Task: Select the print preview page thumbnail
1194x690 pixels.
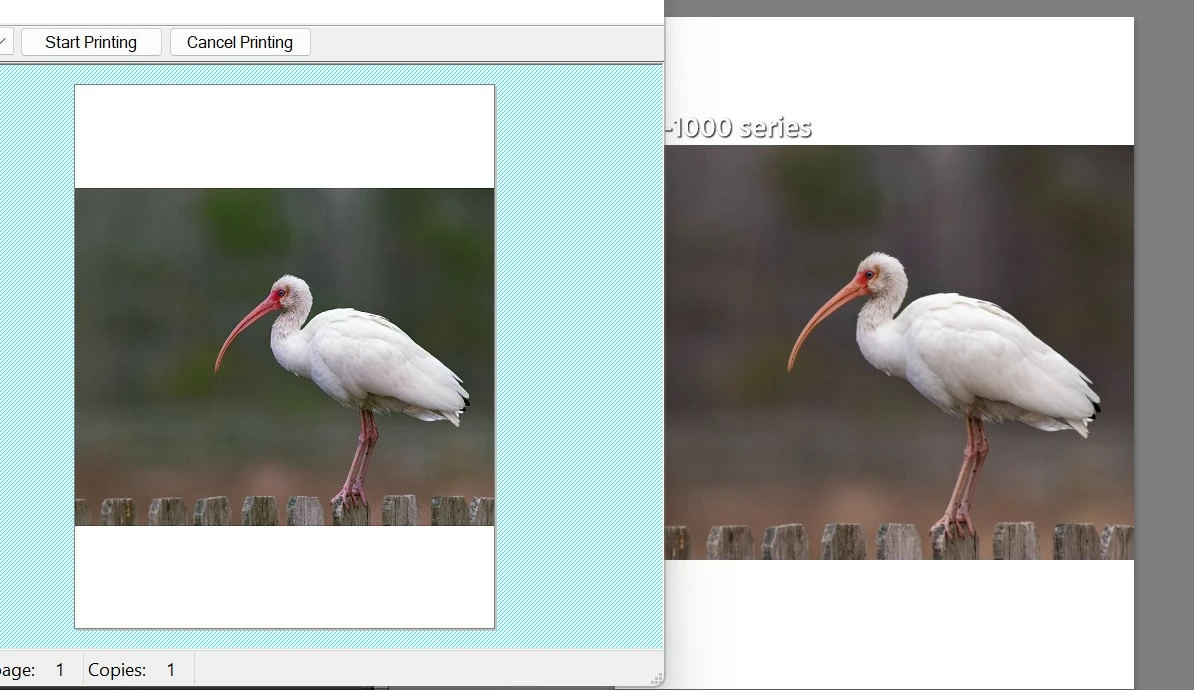Action: [284, 356]
